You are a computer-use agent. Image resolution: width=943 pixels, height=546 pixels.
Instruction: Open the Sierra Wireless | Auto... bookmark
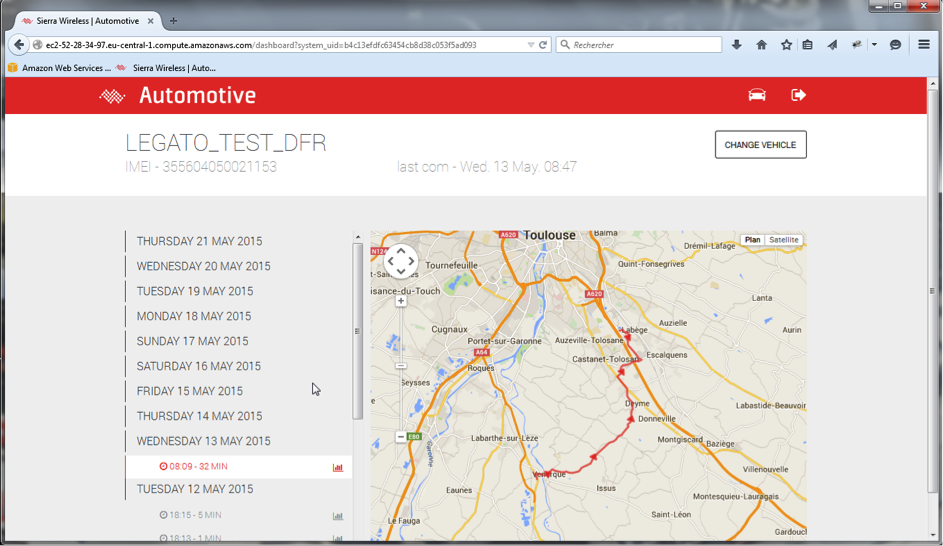(x=165, y=68)
